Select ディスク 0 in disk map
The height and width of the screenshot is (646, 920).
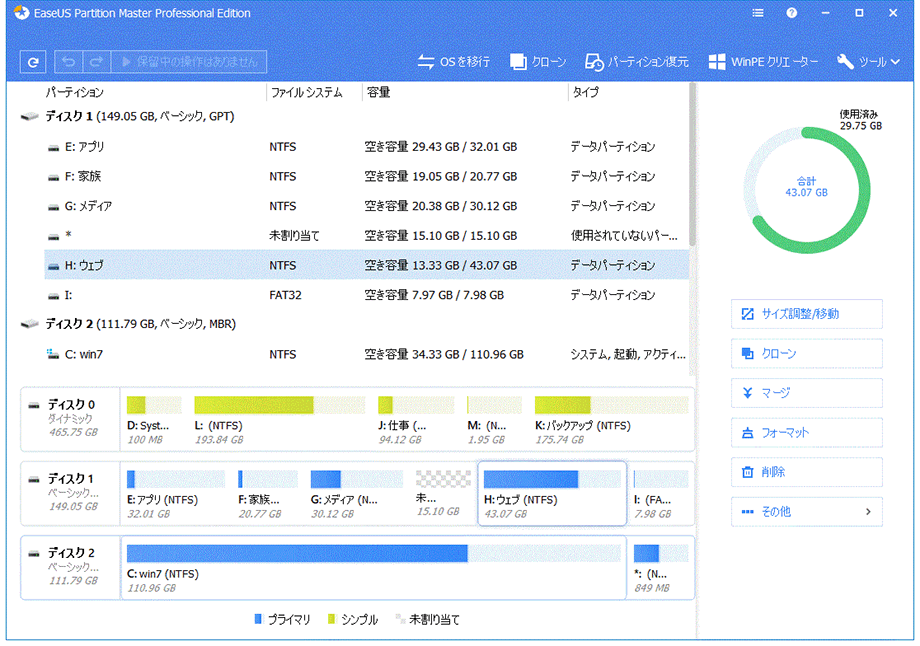pyautogui.click(x=71, y=419)
